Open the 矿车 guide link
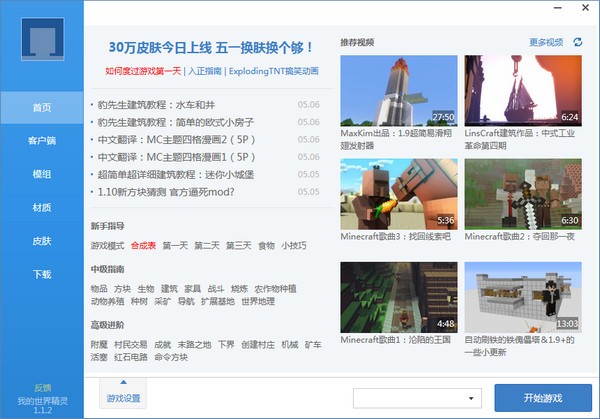Viewport: 600px width, 419px height. pos(313,345)
